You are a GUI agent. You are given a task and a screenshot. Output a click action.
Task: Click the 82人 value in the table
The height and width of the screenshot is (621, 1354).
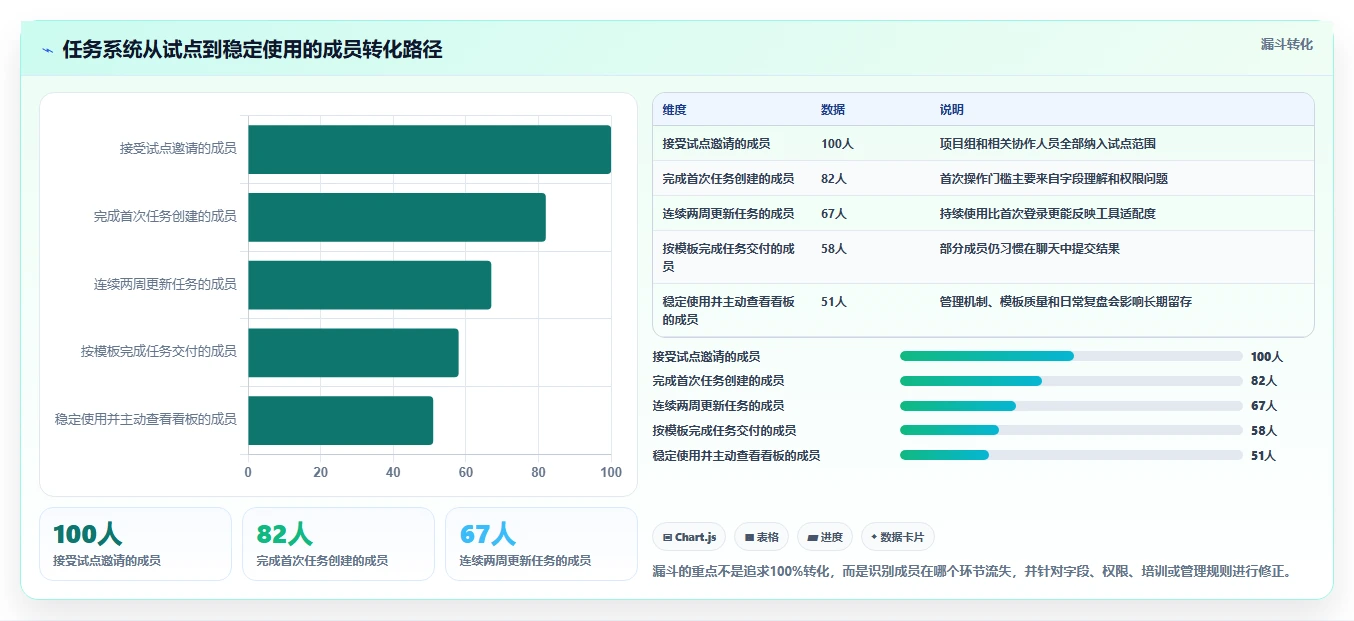pos(834,179)
